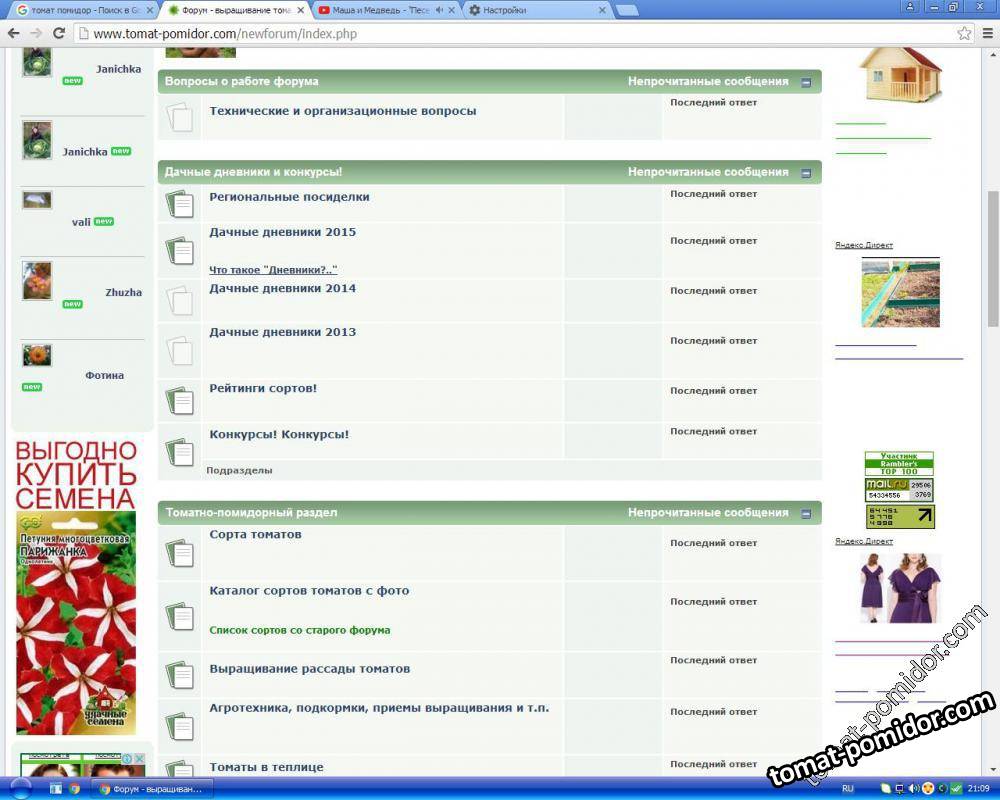This screenshot has width=1000, height=800.
Task: Open Список сортов со старого форума link
Action: coord(299,630)
